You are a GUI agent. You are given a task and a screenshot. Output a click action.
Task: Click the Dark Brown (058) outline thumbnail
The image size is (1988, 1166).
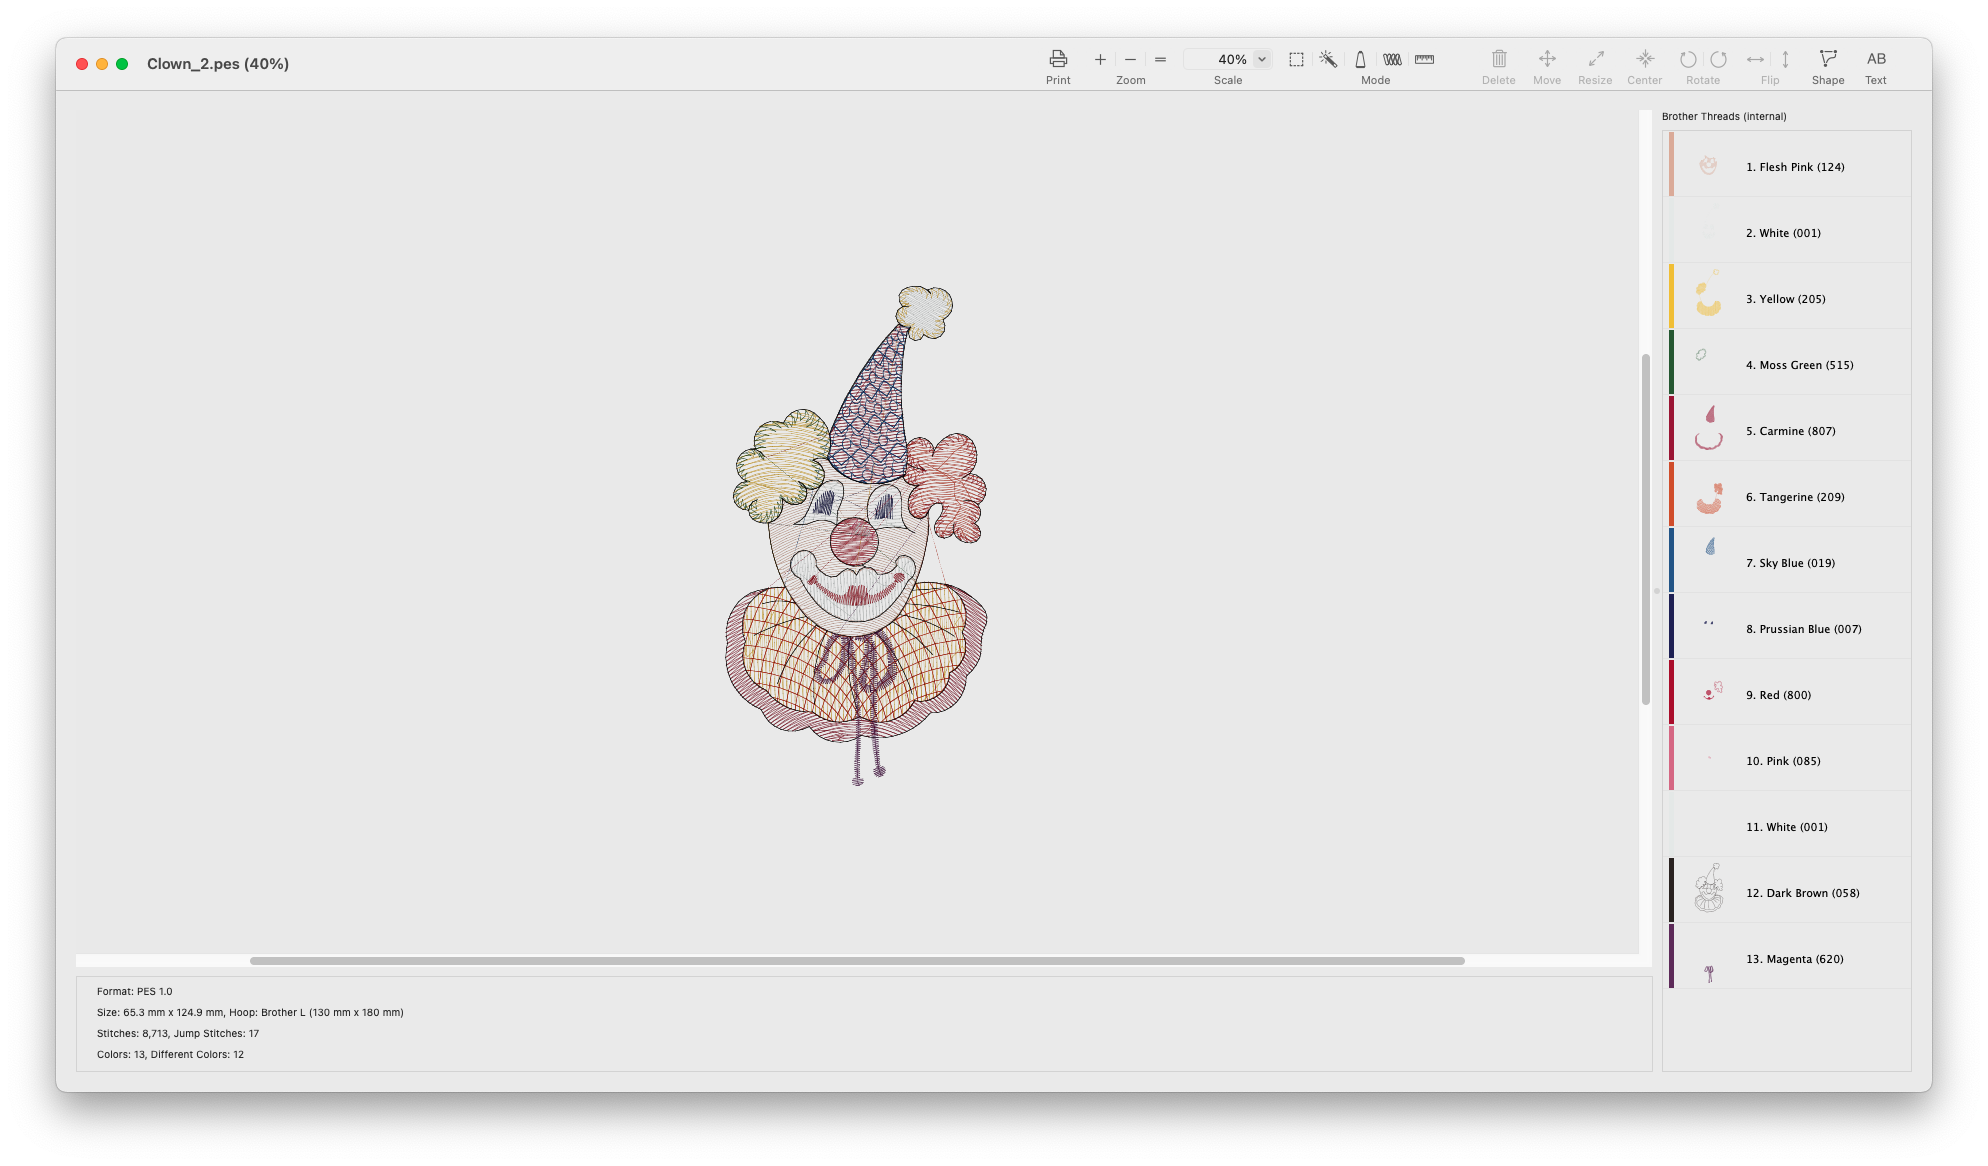coord(1709,889)
